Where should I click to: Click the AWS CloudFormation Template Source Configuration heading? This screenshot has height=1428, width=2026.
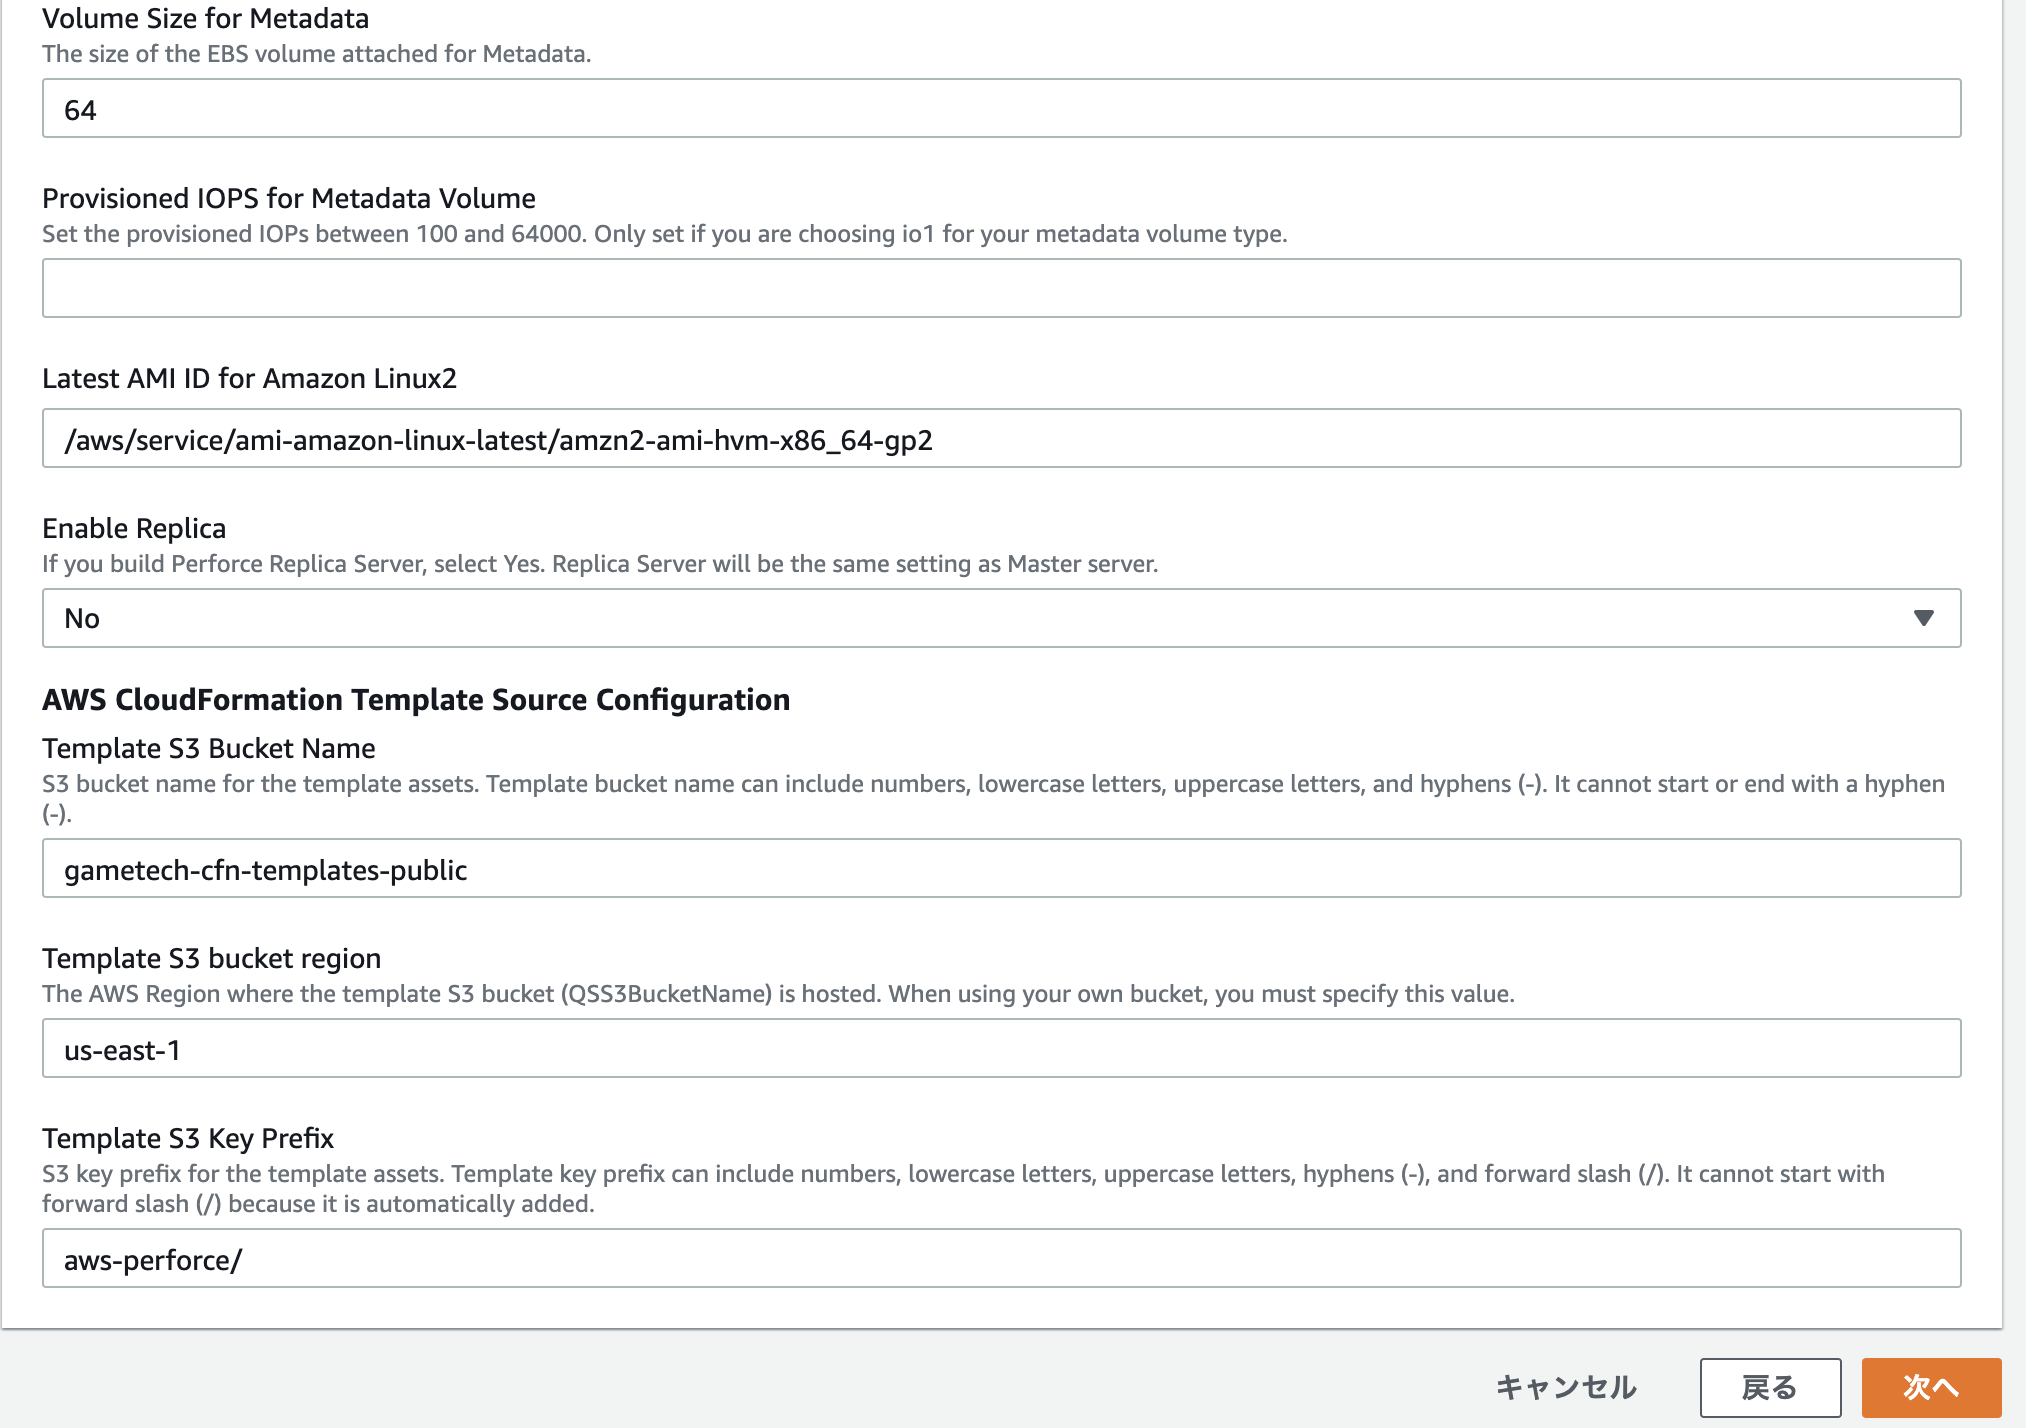[x=415, y=699]
